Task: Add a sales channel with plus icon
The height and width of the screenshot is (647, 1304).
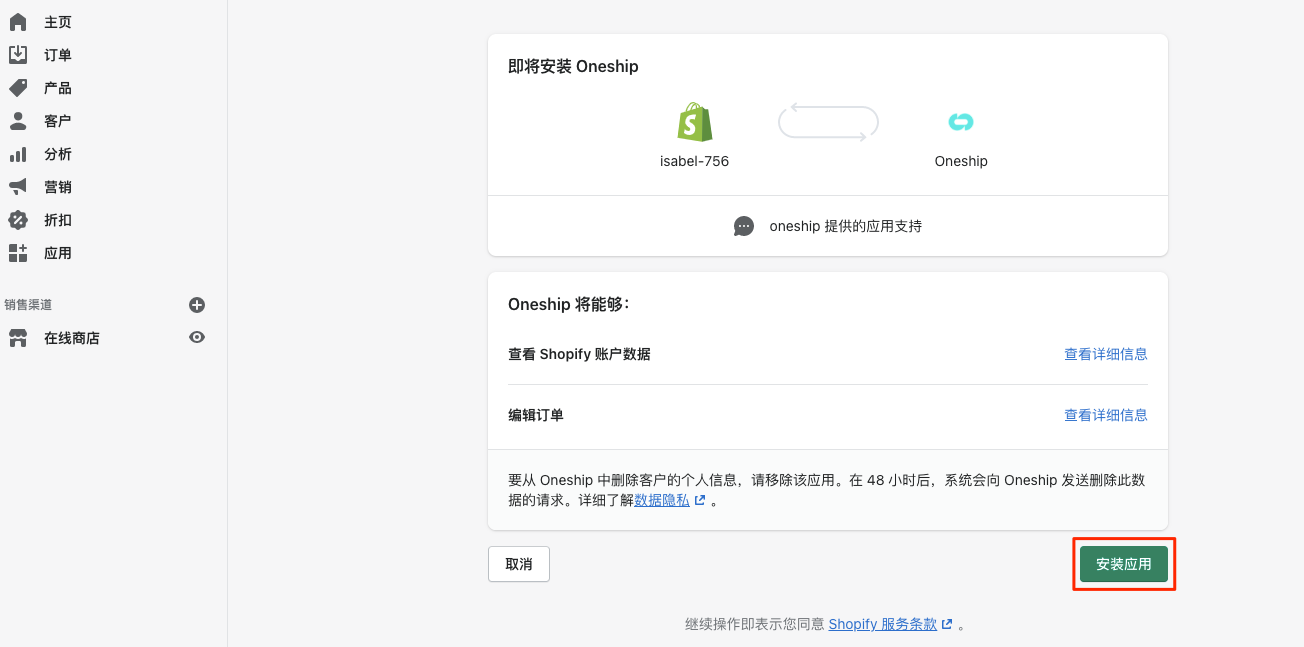Action: click(197, 305)
